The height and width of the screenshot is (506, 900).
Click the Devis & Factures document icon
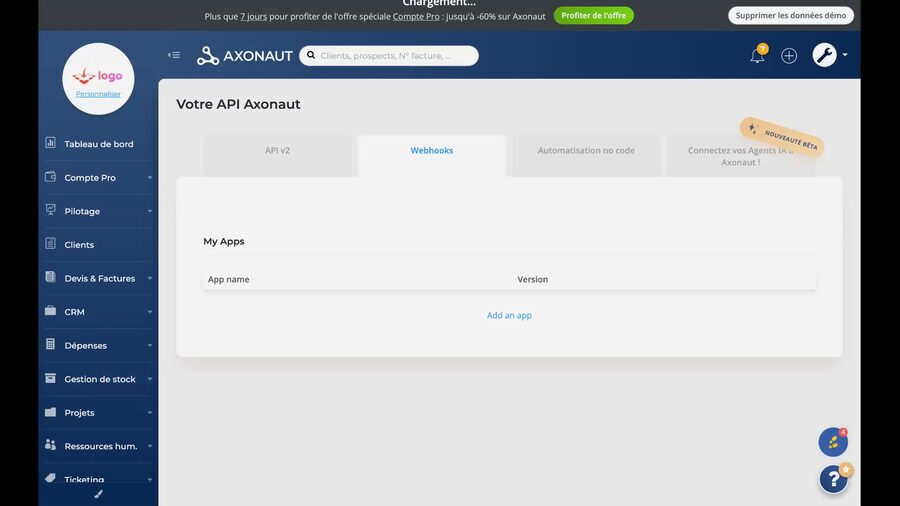pyautogui.click(x=51, y=277)
